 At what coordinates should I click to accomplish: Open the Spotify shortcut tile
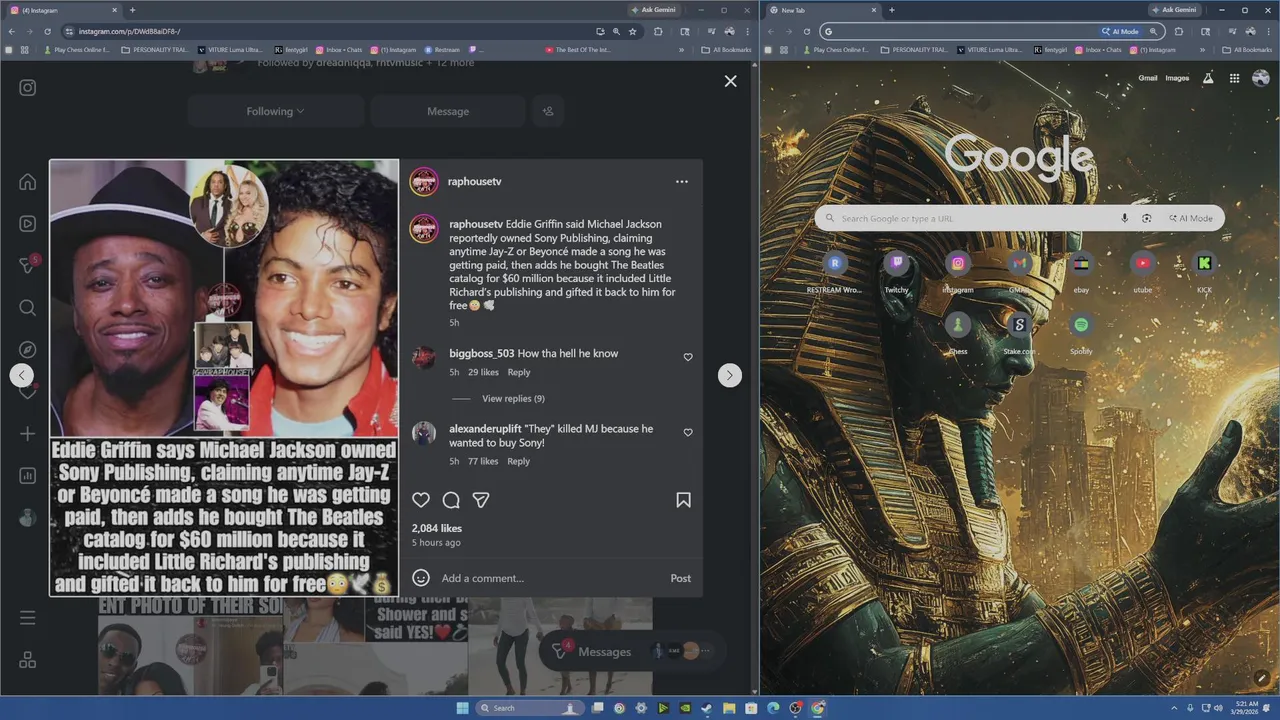[1081, 332]
